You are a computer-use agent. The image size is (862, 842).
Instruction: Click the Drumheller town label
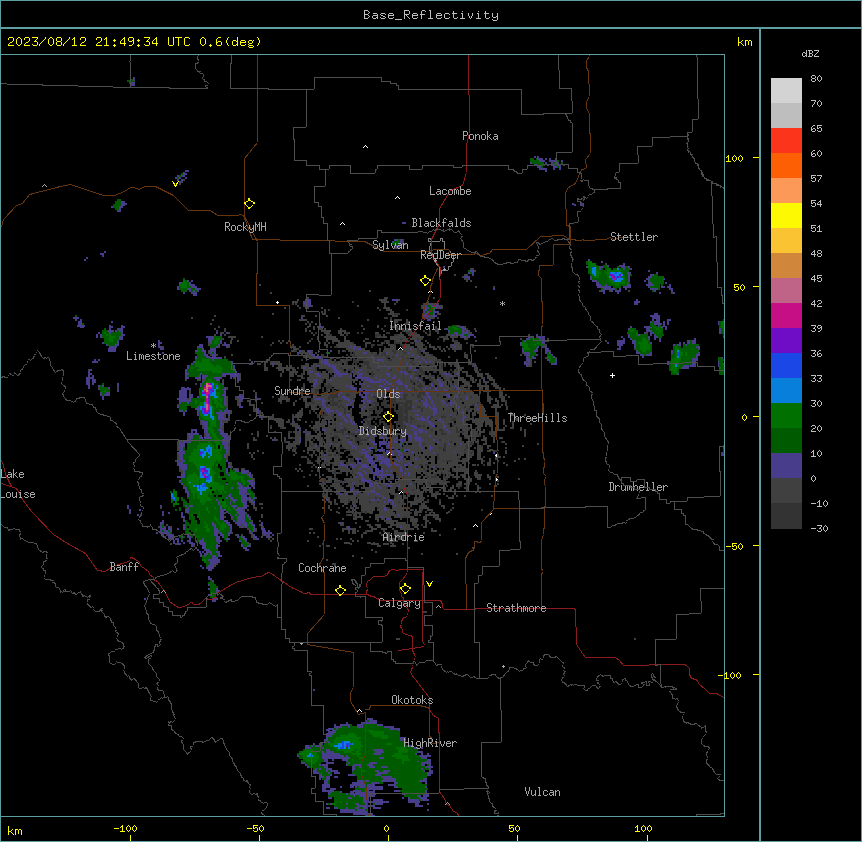click(638, 487)
